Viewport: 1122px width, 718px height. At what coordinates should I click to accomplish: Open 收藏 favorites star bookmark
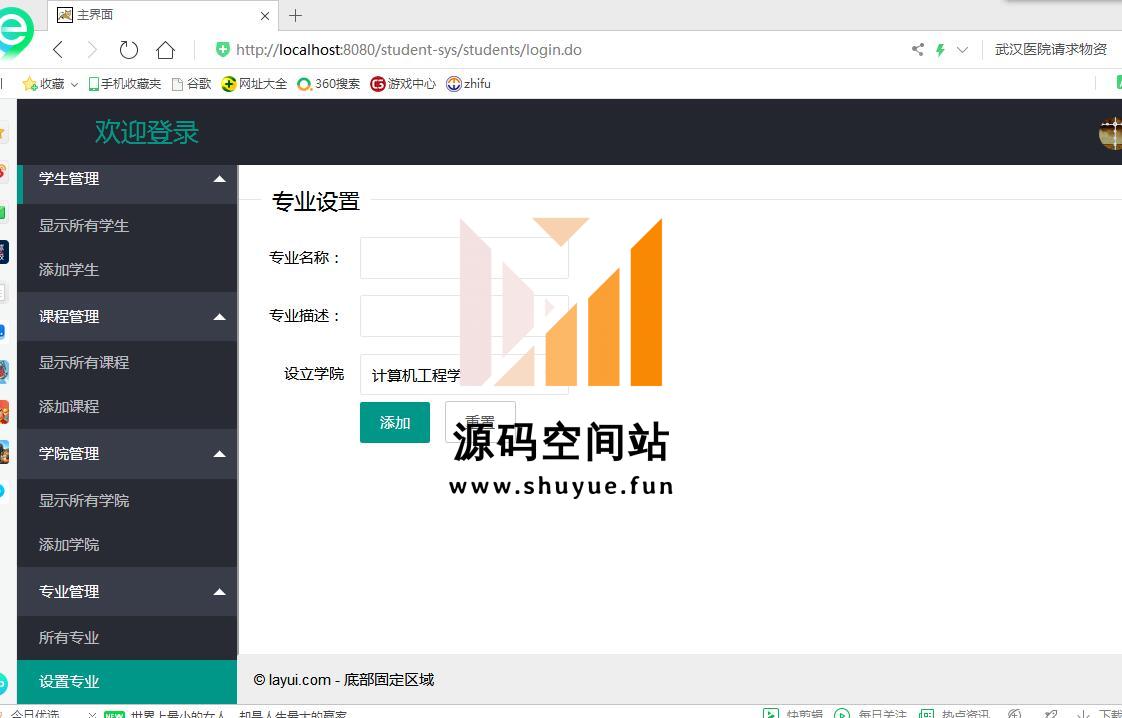(x=50, y=84)
